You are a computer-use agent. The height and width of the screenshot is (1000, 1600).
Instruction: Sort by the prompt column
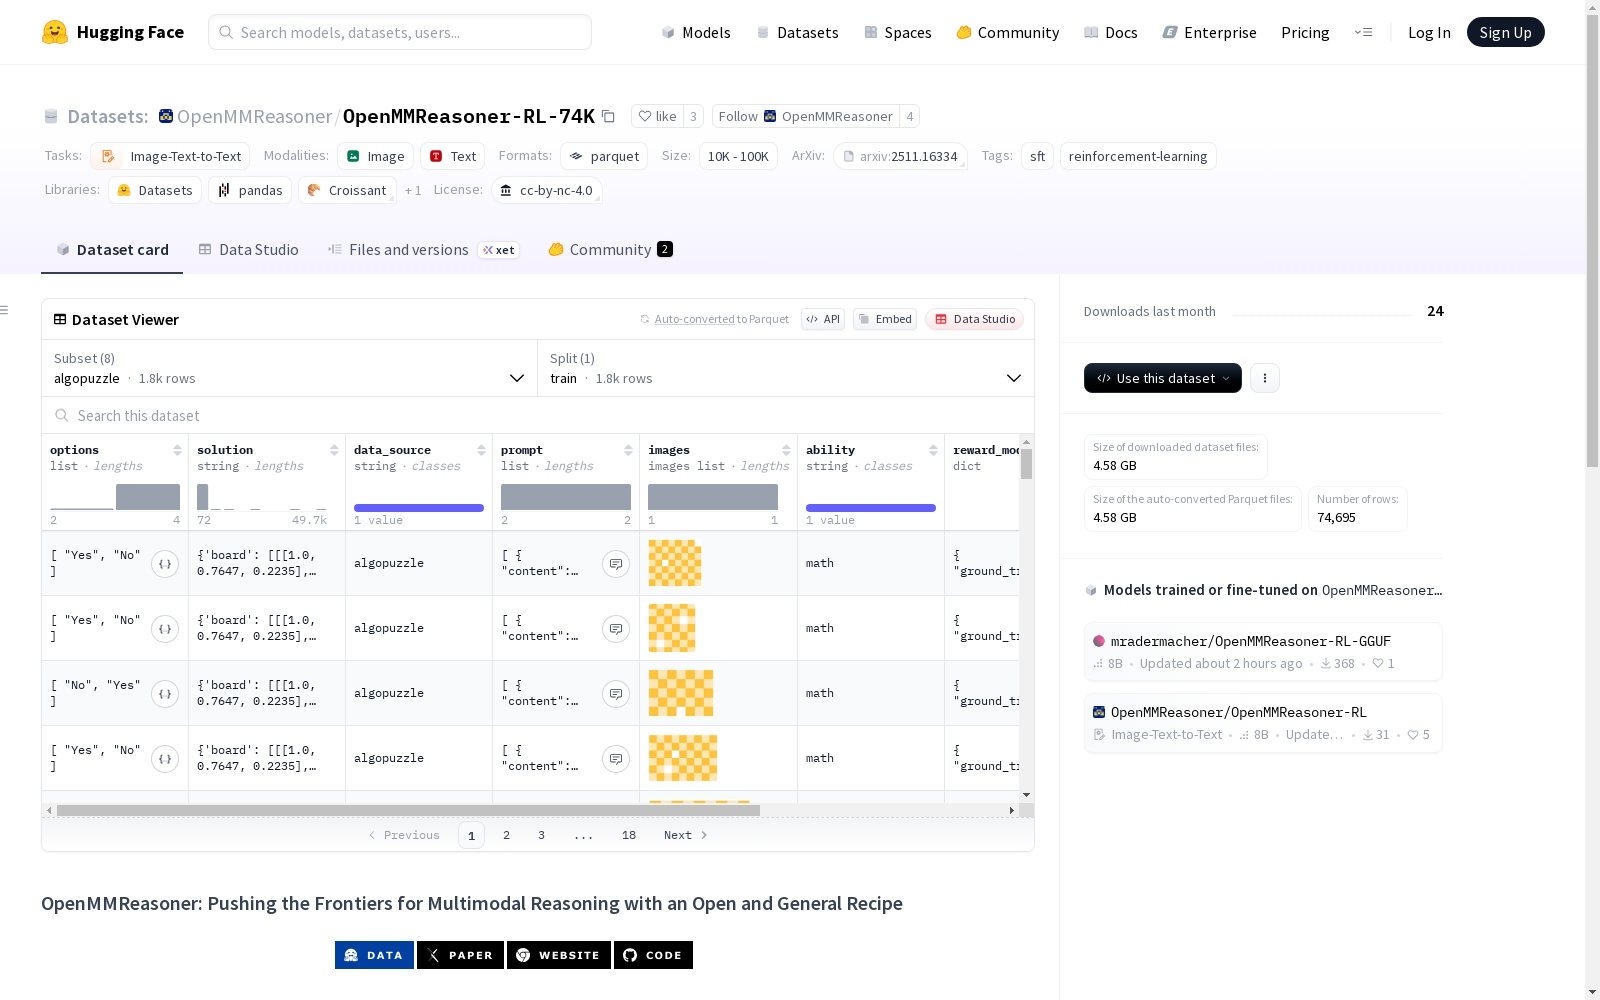coord(628,450)
